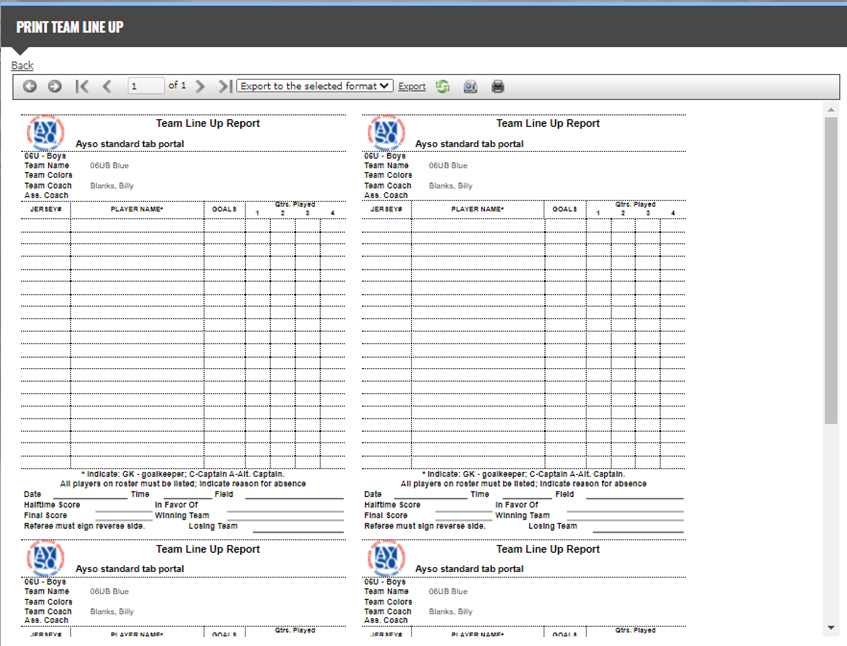Viewport: 847px width, 646px height.
Task: Go to the previous report page
Action: coord(107,87)
